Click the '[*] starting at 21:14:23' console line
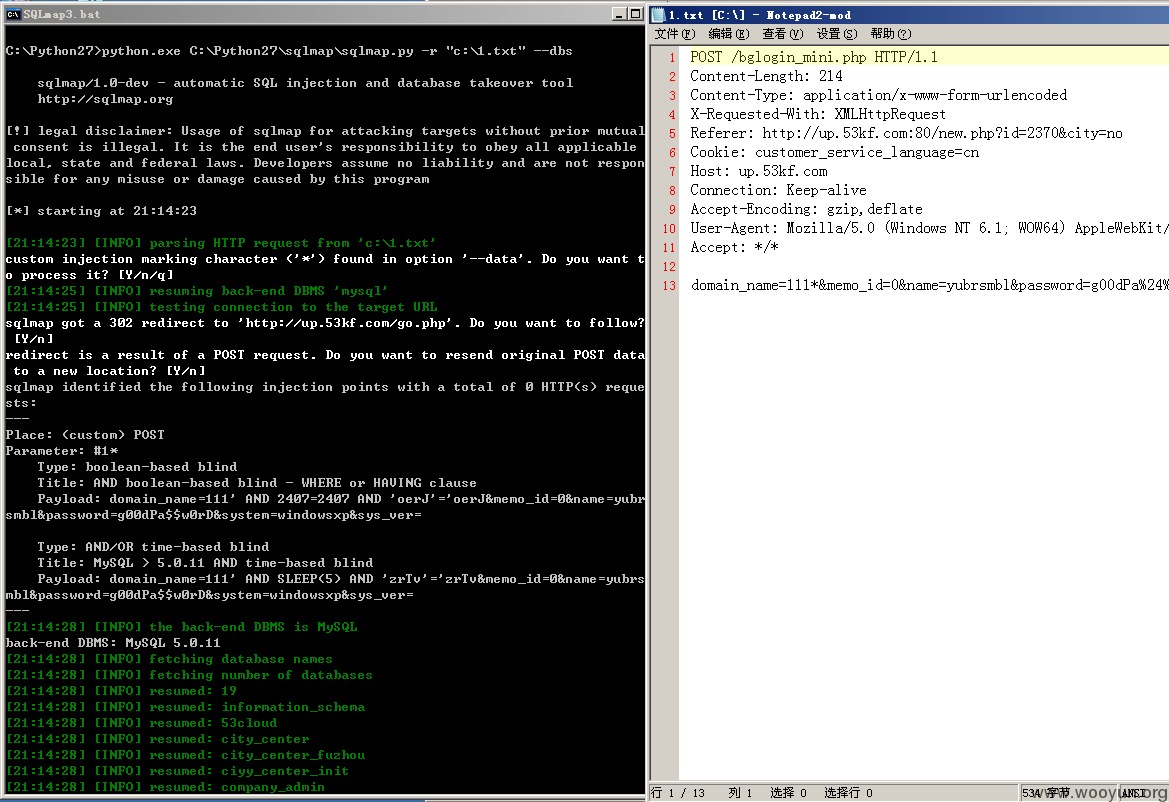The width and height of the screenshot is (1169, 802). click(101, 211)
